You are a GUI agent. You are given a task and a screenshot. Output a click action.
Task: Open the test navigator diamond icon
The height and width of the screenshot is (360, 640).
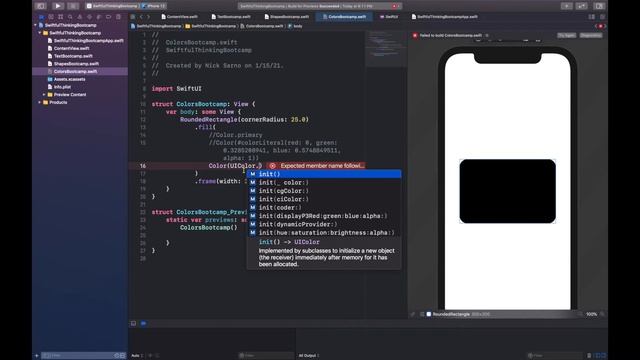(89, 17)
